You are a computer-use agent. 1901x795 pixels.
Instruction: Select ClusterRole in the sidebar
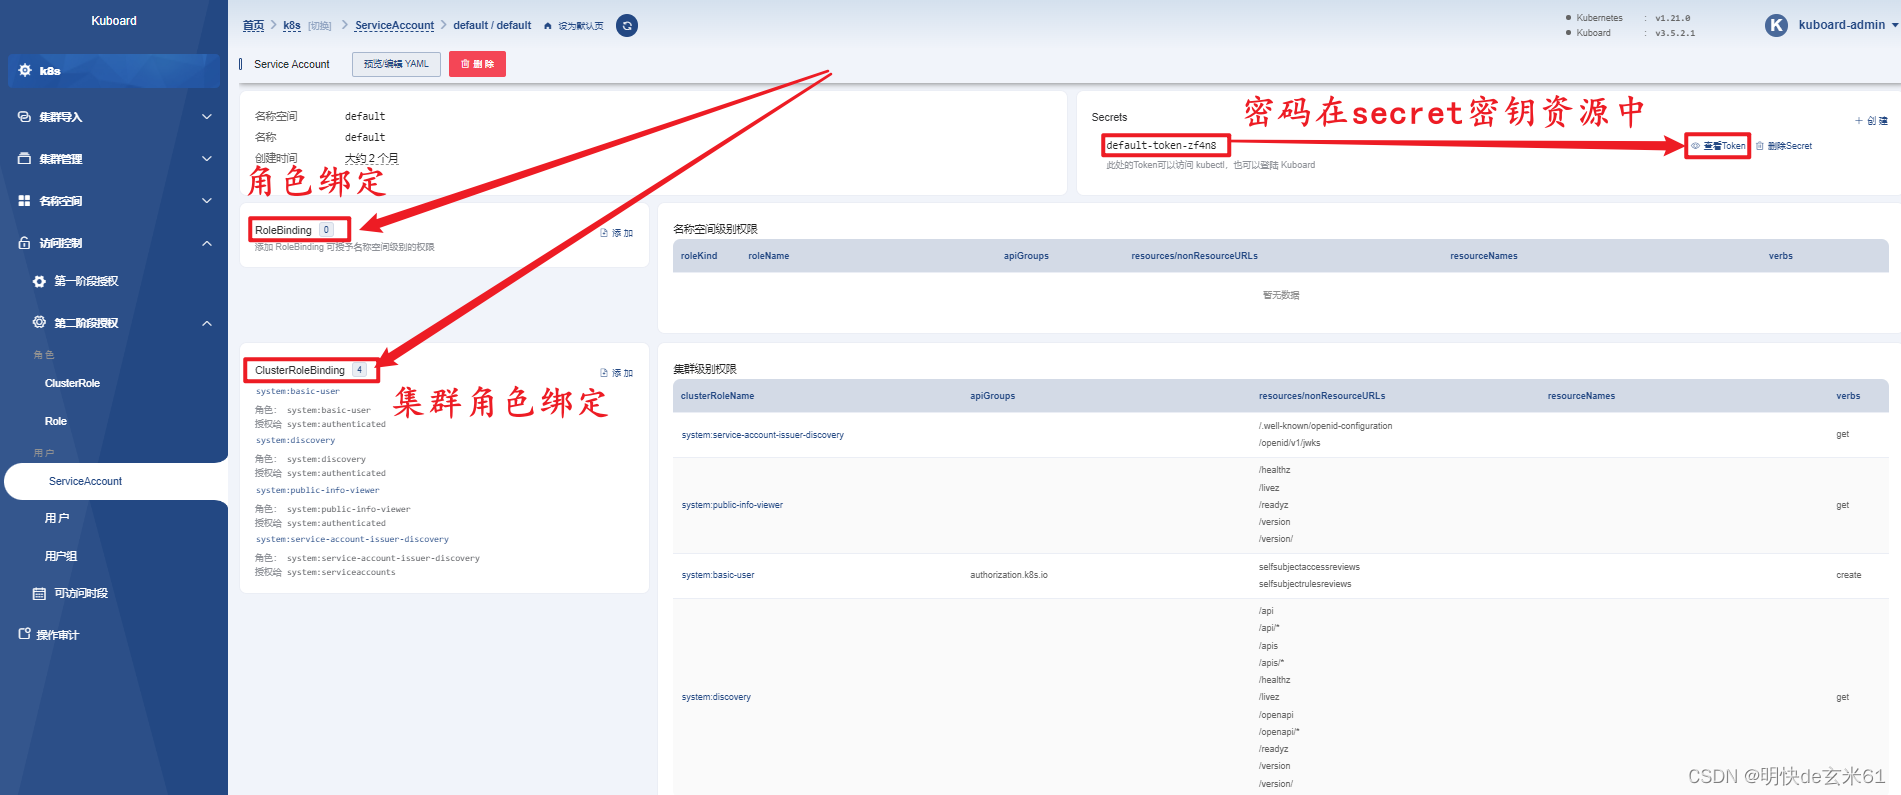tap(72, 384)
